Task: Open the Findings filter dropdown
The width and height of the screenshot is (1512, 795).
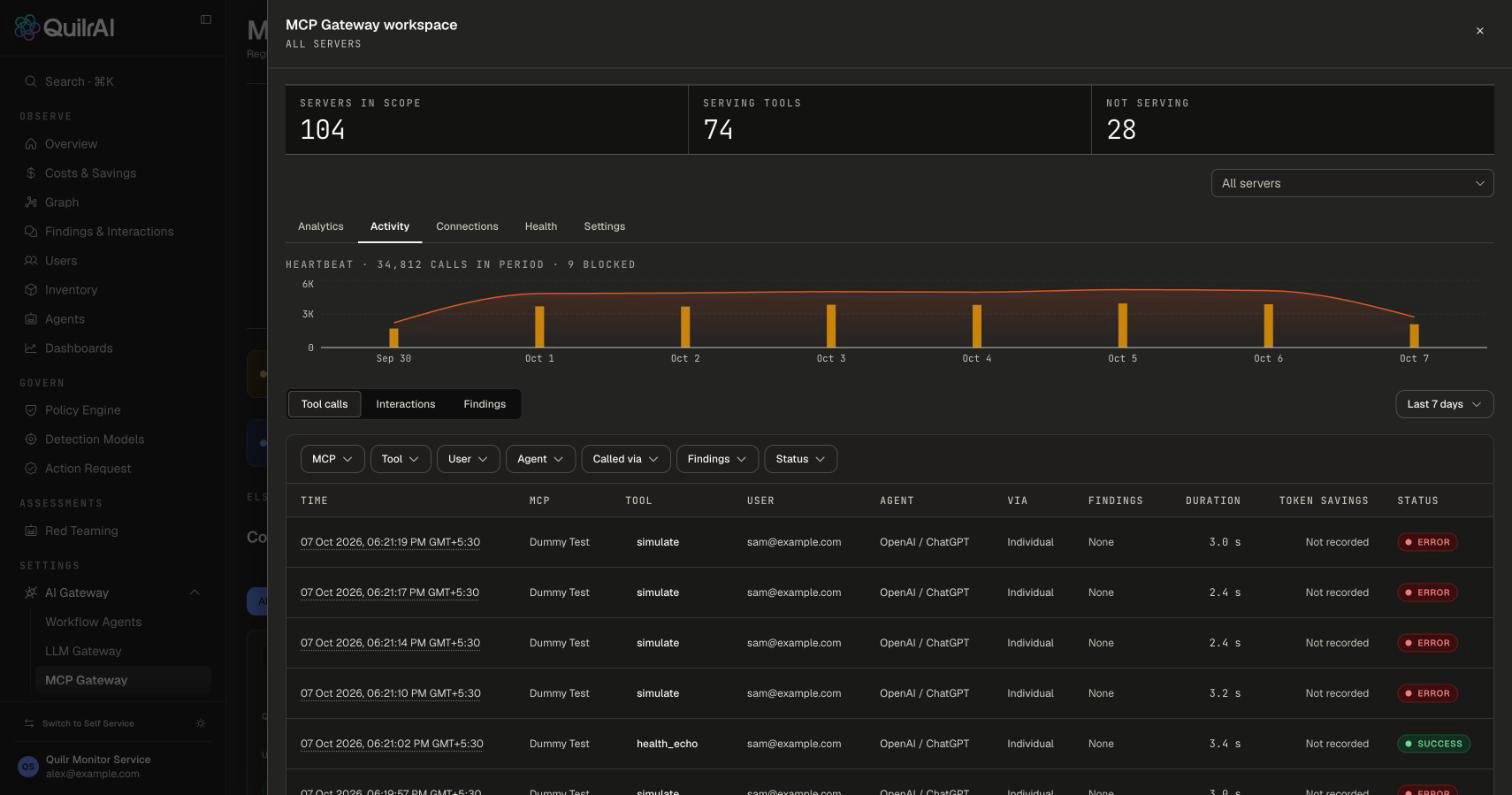Action: (x=717, y=459)
